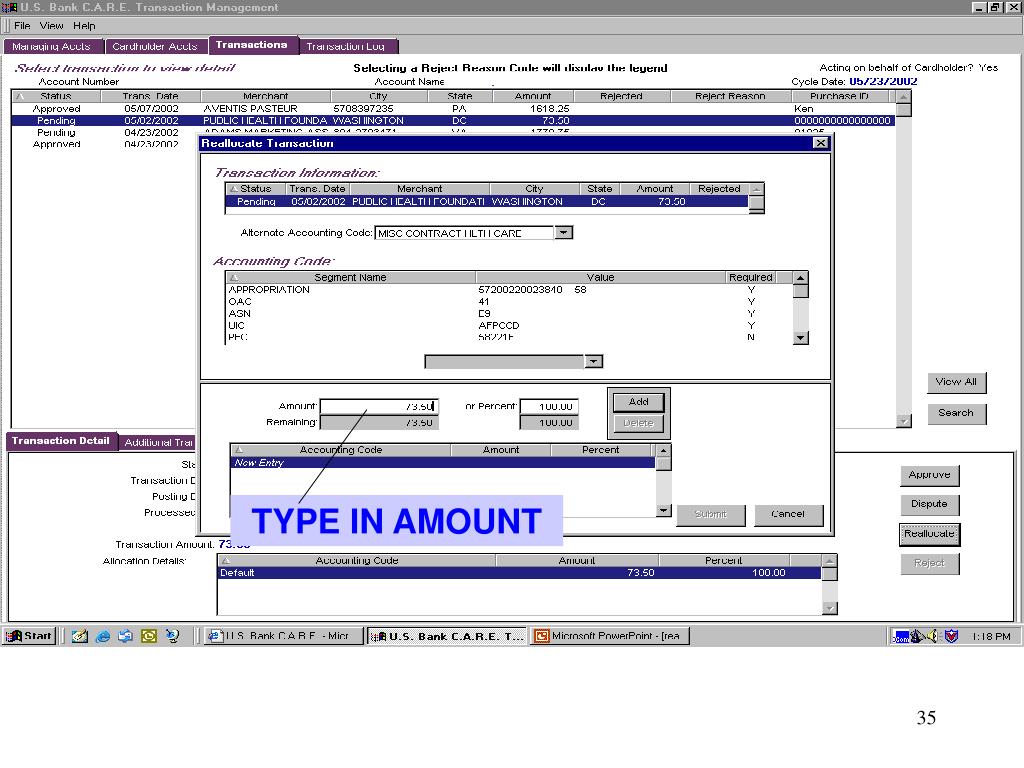Close the Reallocate Transaction dialog
Image resolution: width=1024 pixels, height=768 pixels.
tap(821, 143)
